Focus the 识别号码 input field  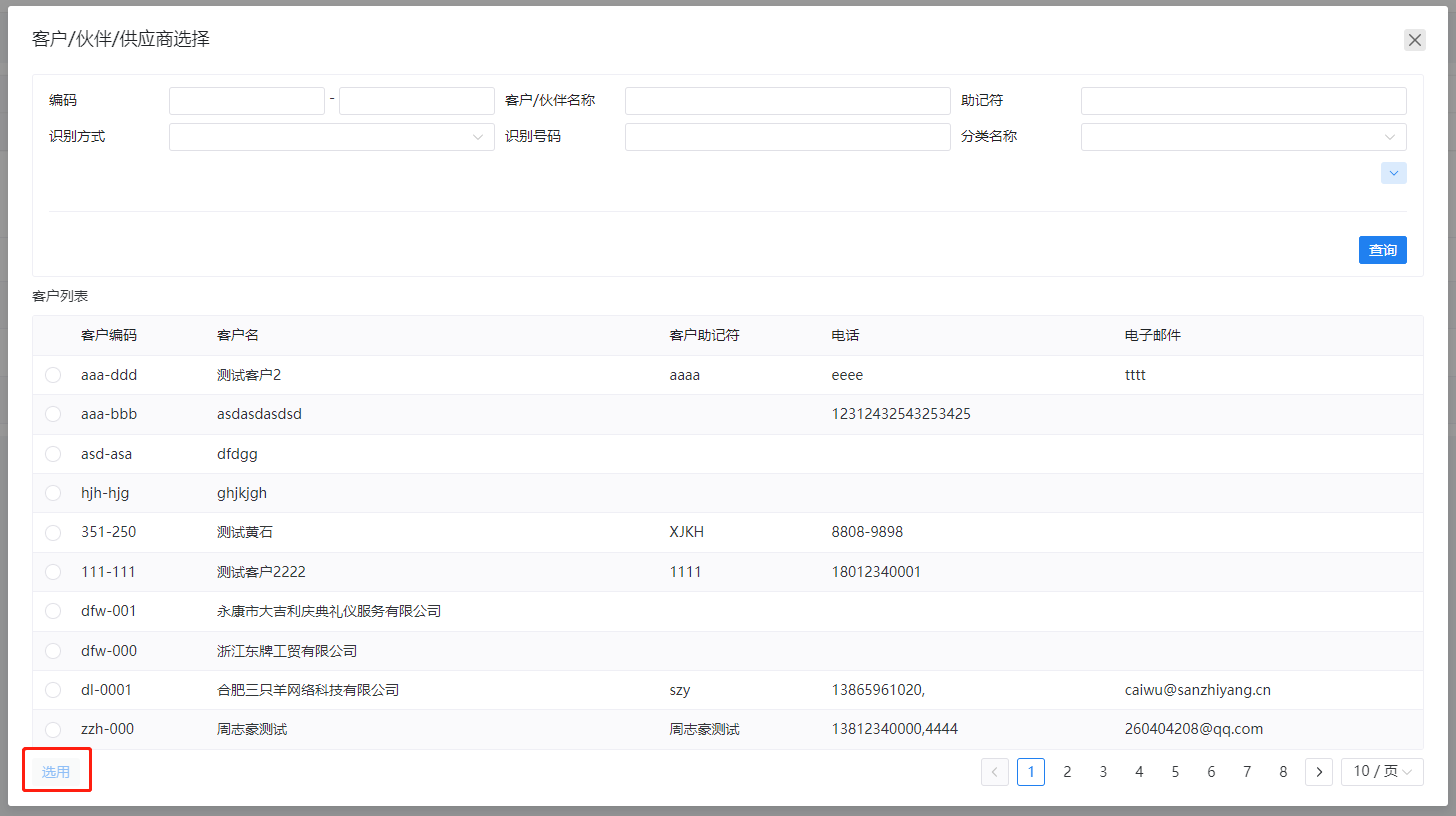click(x=788, y=137)
